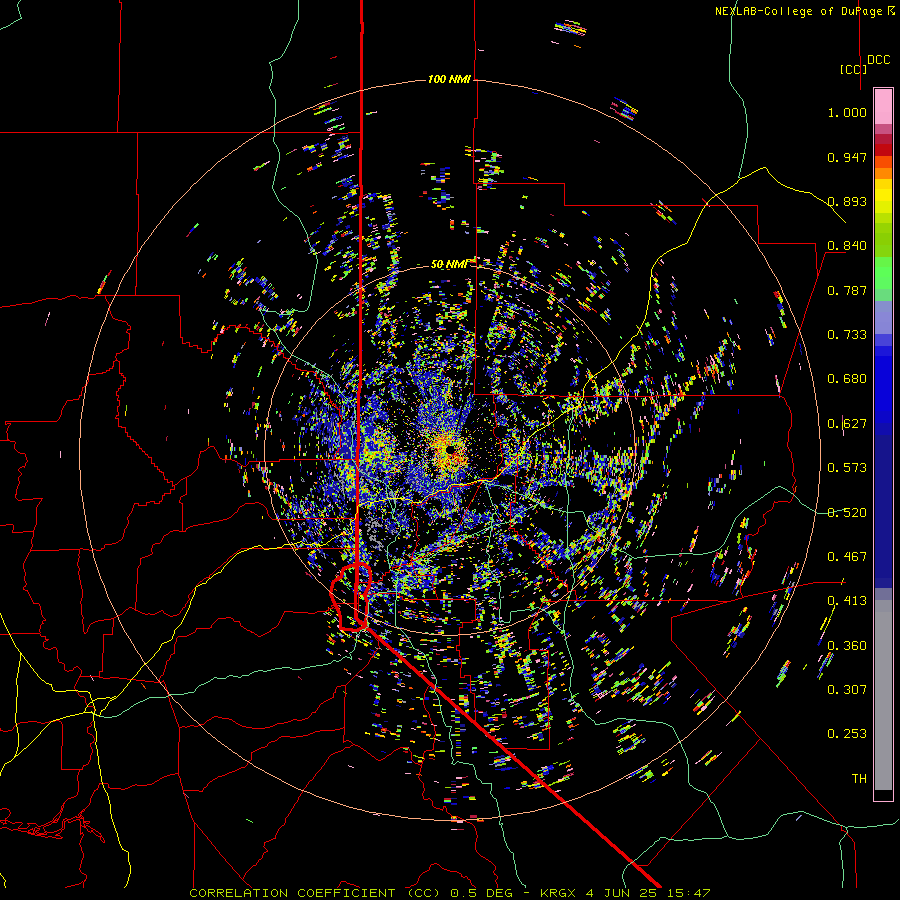900x900 pixels.
Task: Click the 0.840 color scale value
Action: click(x=847, y=246)
